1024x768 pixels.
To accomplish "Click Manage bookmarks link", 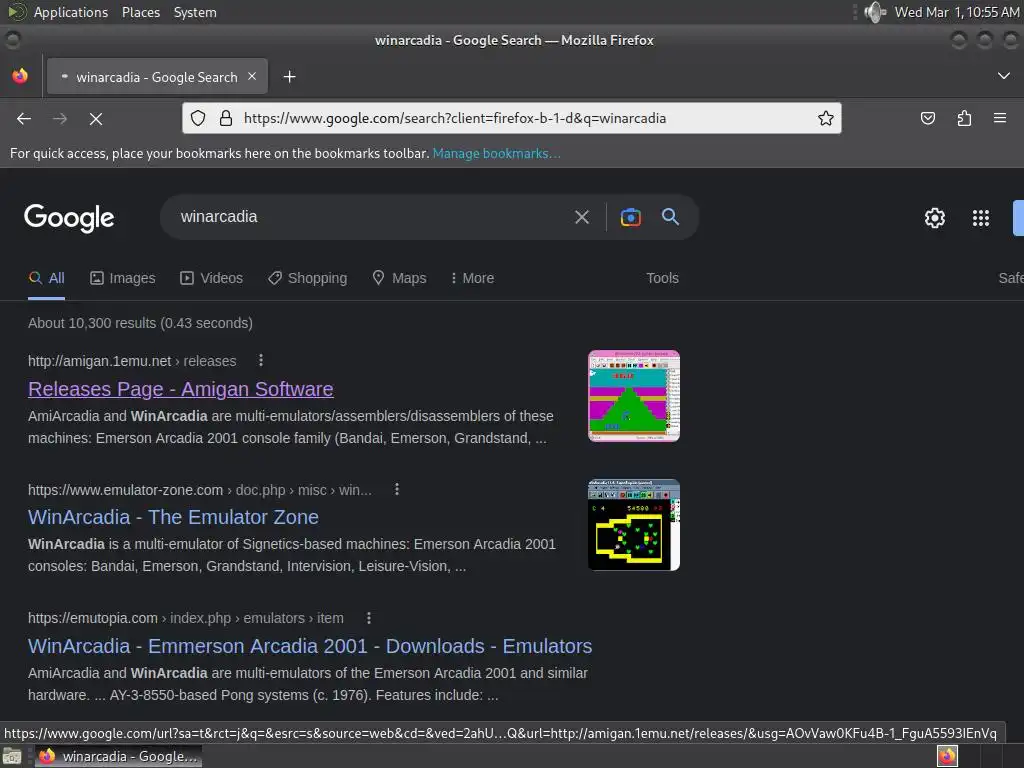I will (x=496, y=153).
